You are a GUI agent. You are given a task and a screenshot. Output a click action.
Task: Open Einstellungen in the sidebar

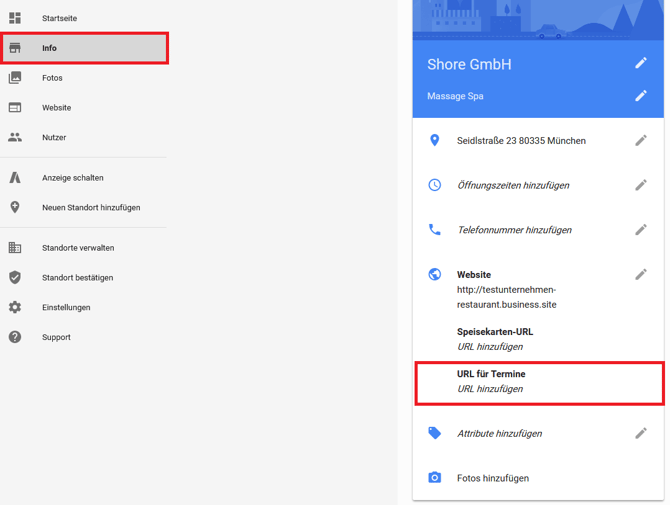pos(66,307)
